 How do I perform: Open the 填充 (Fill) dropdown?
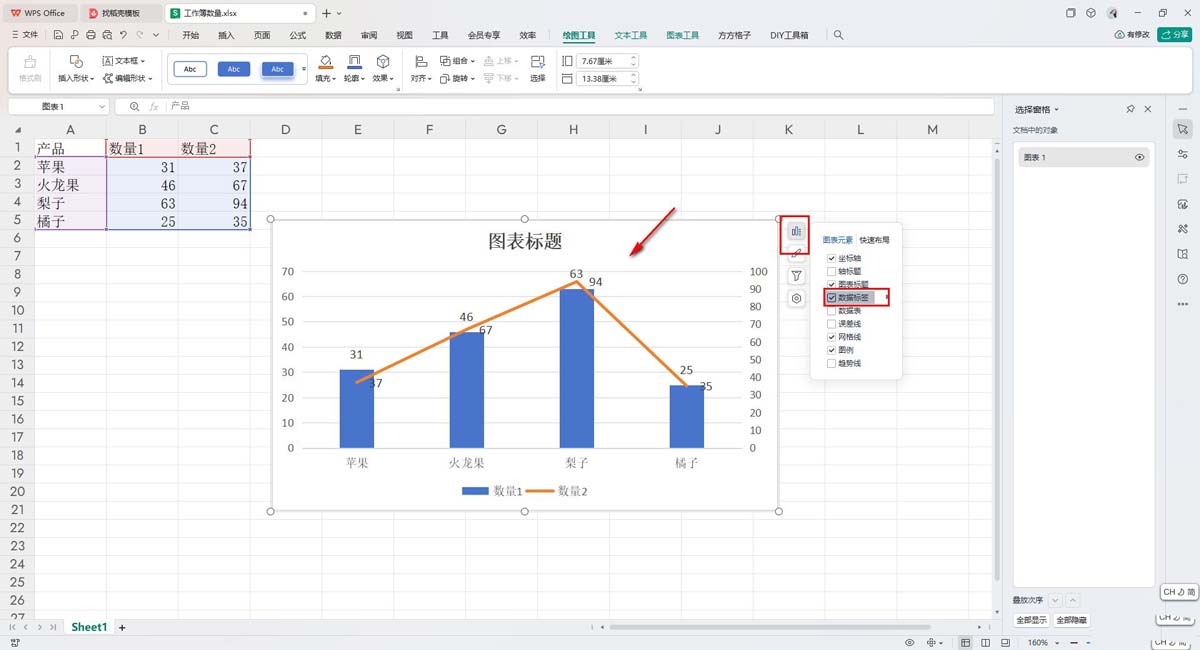(x=325, y=77)
